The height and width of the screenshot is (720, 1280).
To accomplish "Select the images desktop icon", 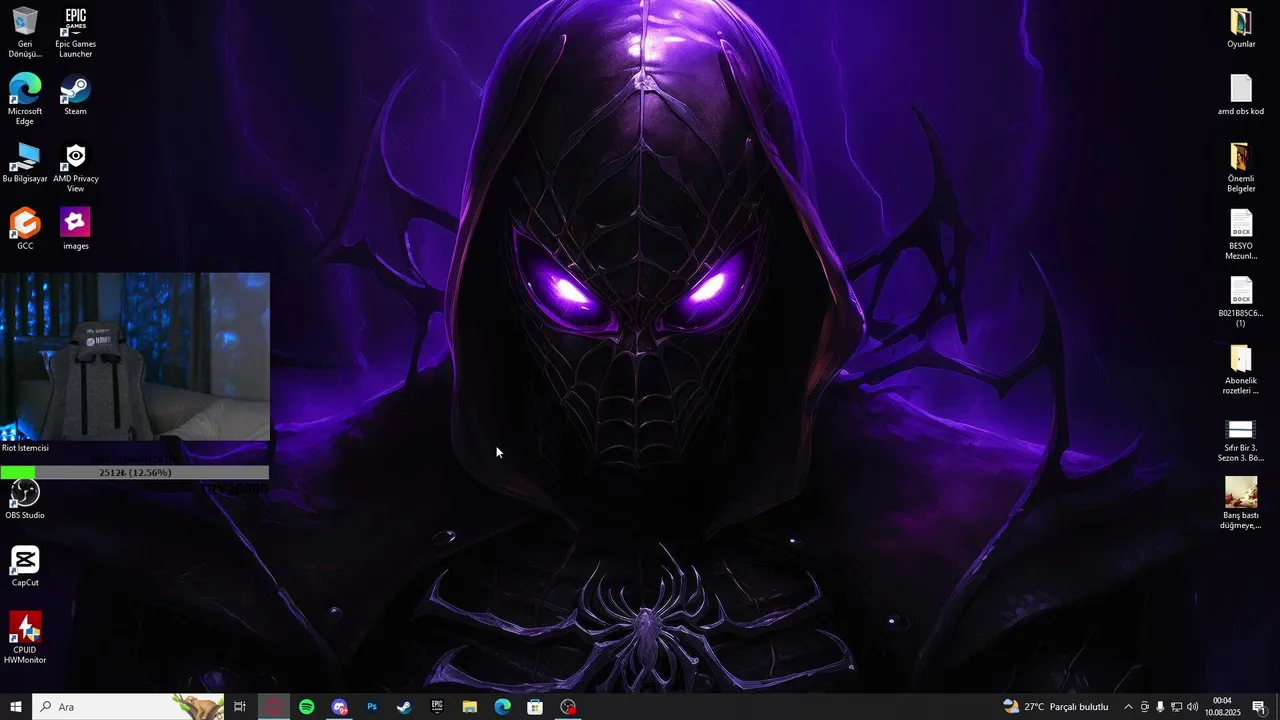I will point(75,229).
